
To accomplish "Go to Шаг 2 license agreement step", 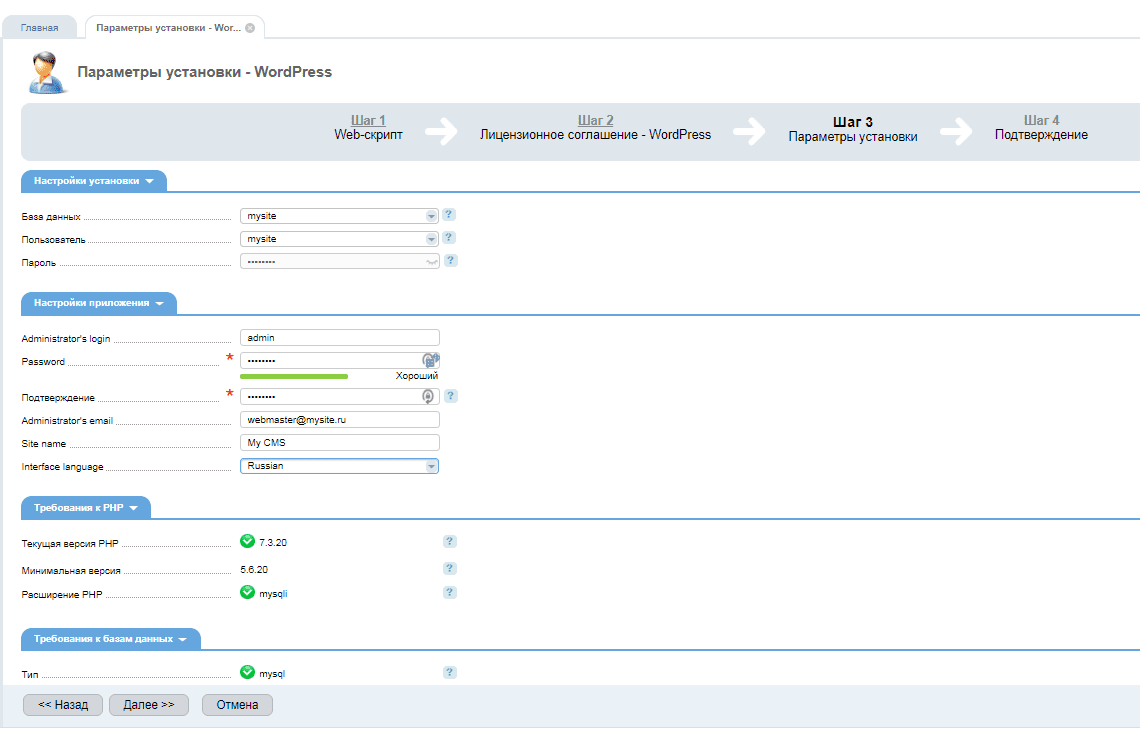I will (595, 127).
